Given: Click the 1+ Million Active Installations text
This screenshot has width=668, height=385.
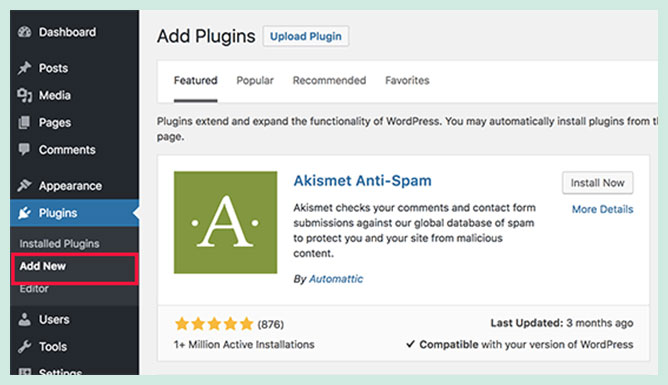Looking at the screenshot, I should tap(244, 345).
